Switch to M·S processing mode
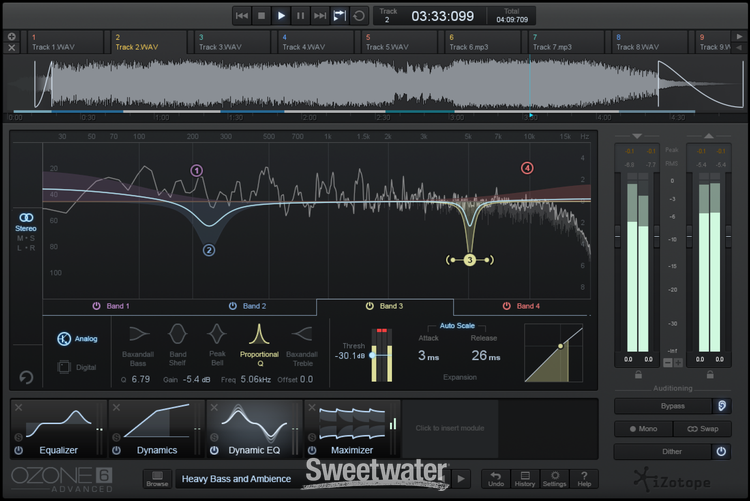 [26, 238]
